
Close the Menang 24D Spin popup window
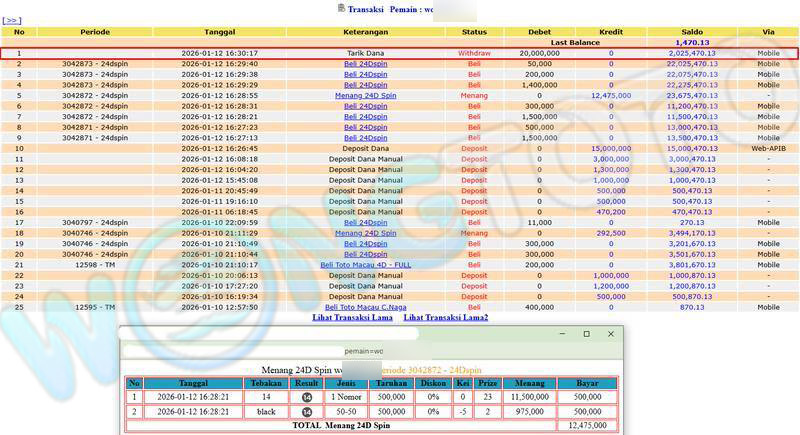tap(609, 334)
